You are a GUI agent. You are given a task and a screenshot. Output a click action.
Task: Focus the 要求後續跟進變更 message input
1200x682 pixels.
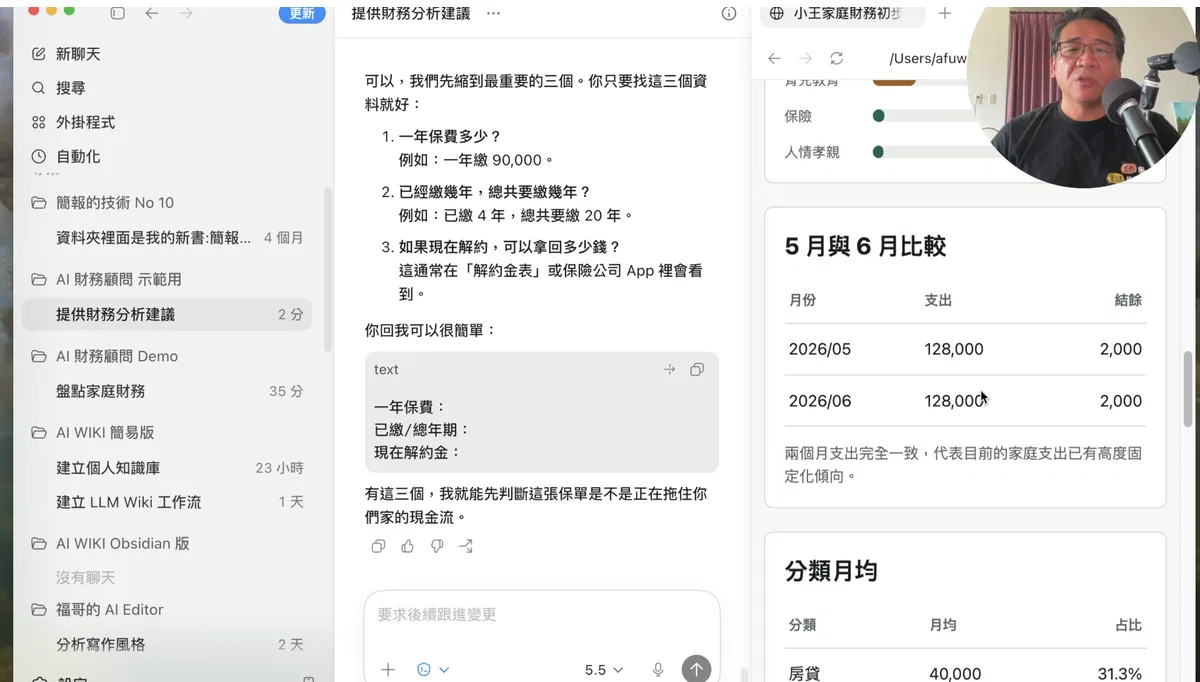pyautogui.click(x=542, y=615)
